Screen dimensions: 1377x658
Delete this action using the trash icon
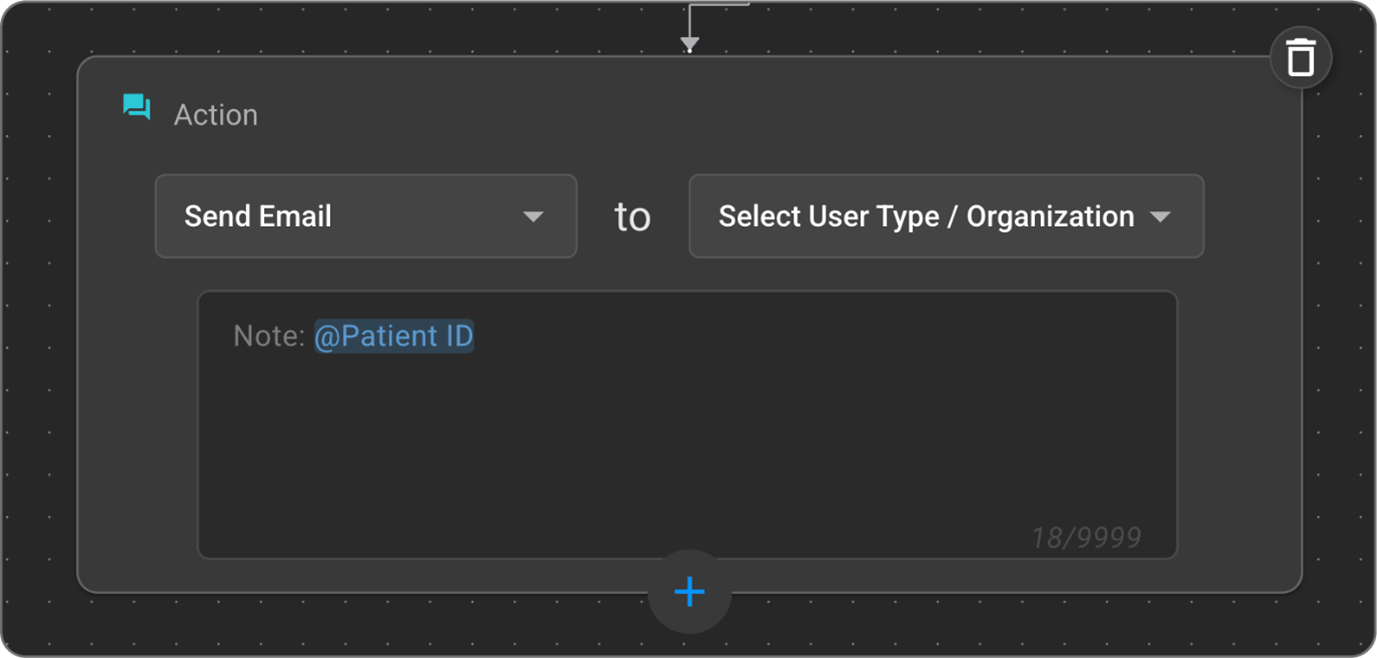tap(1300, 58)
